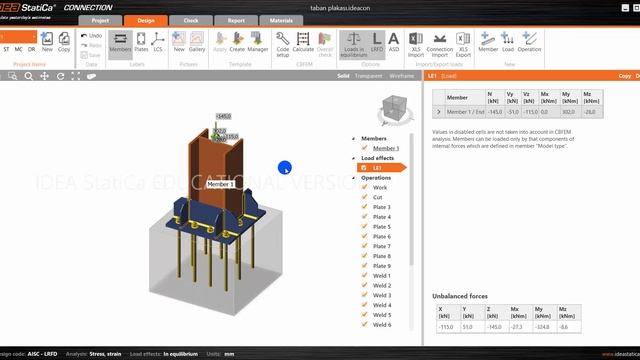
Task: Select the ST project item type
Action: pyautogui.click(x=6, y=49)
